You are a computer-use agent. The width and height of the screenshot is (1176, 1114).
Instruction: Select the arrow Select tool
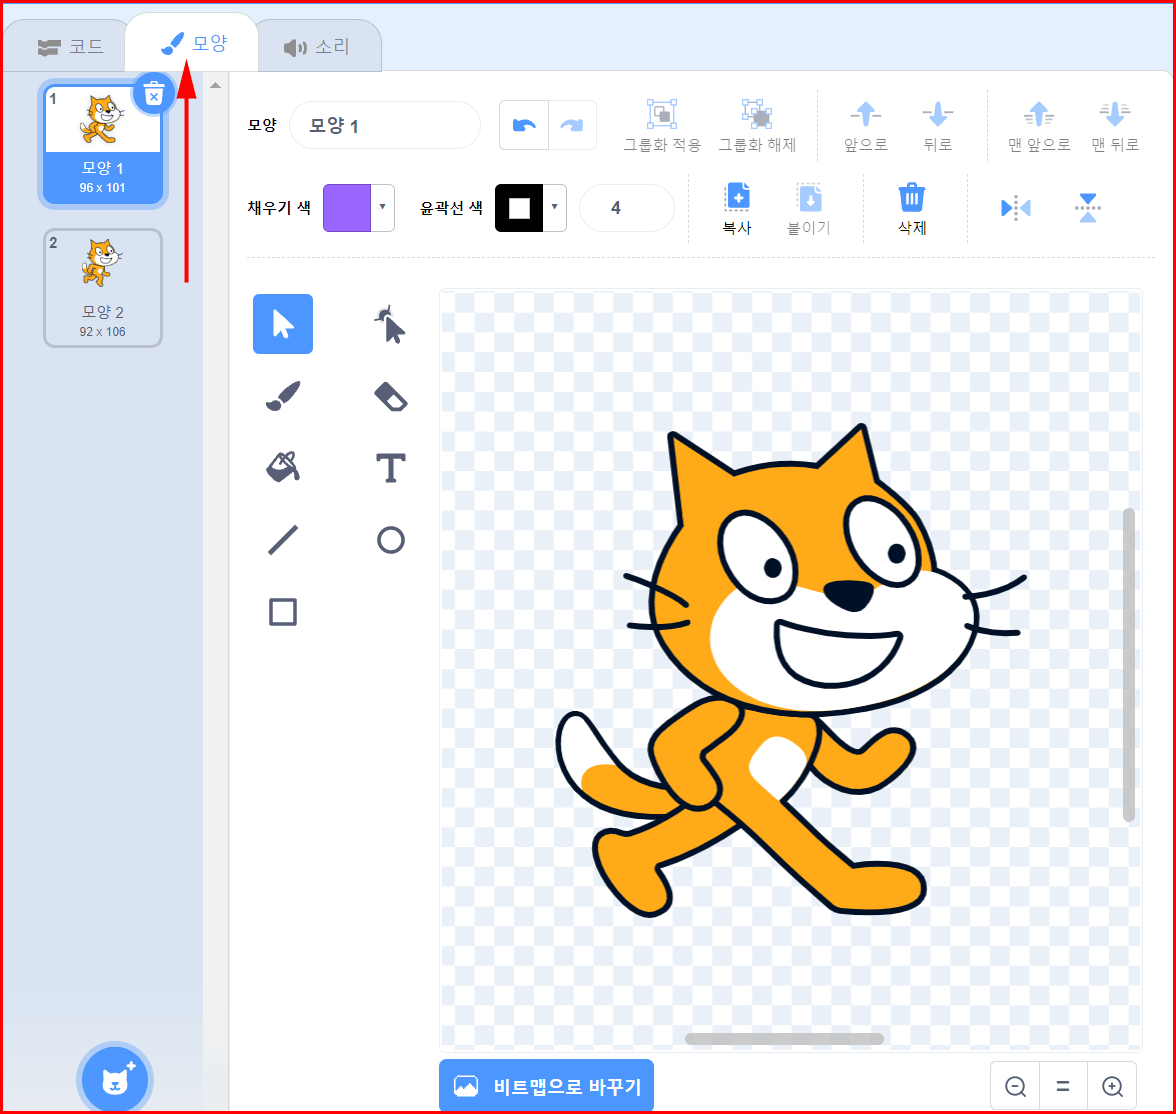(283, 324)
